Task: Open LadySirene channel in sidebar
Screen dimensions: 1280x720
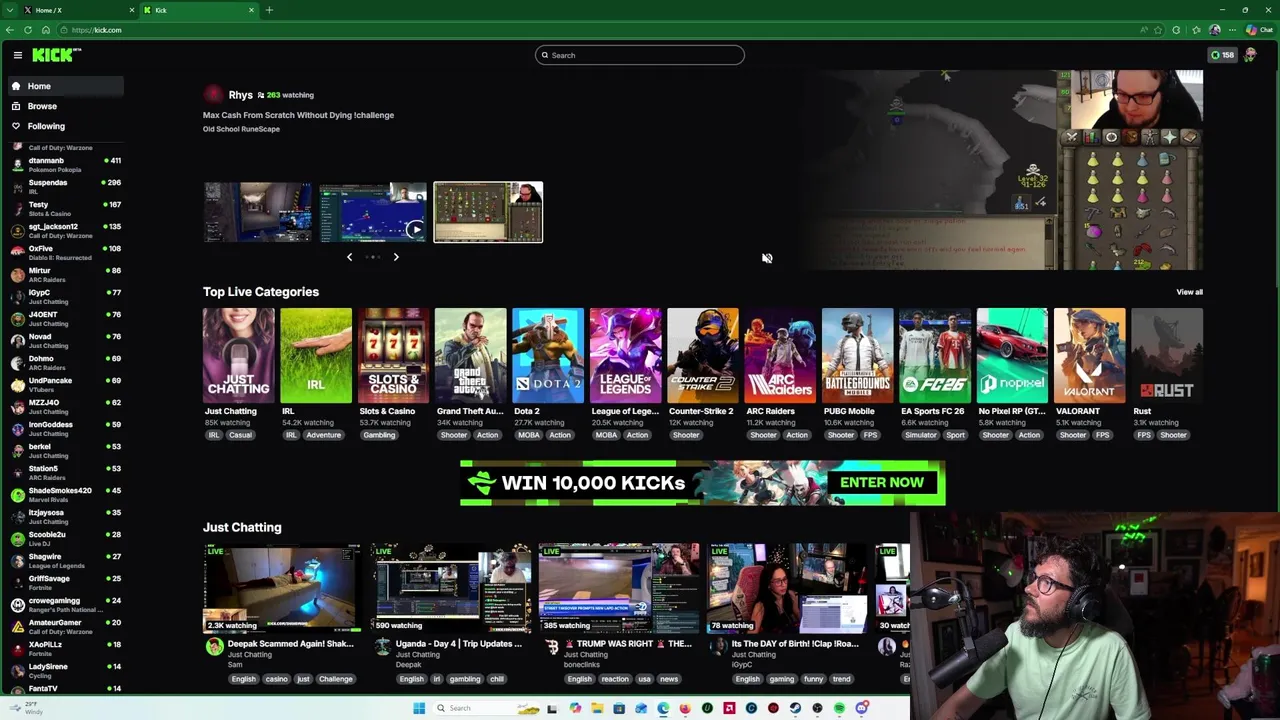Action: click(65, 670)
